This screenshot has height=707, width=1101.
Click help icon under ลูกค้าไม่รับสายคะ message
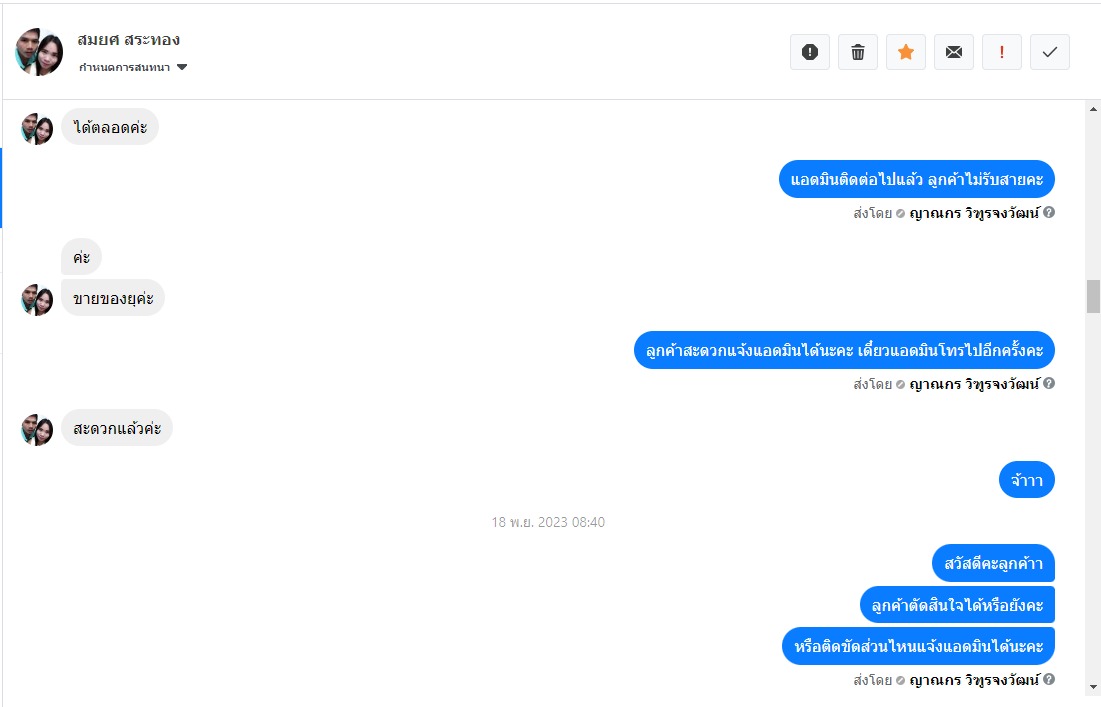click(1048, 212)
